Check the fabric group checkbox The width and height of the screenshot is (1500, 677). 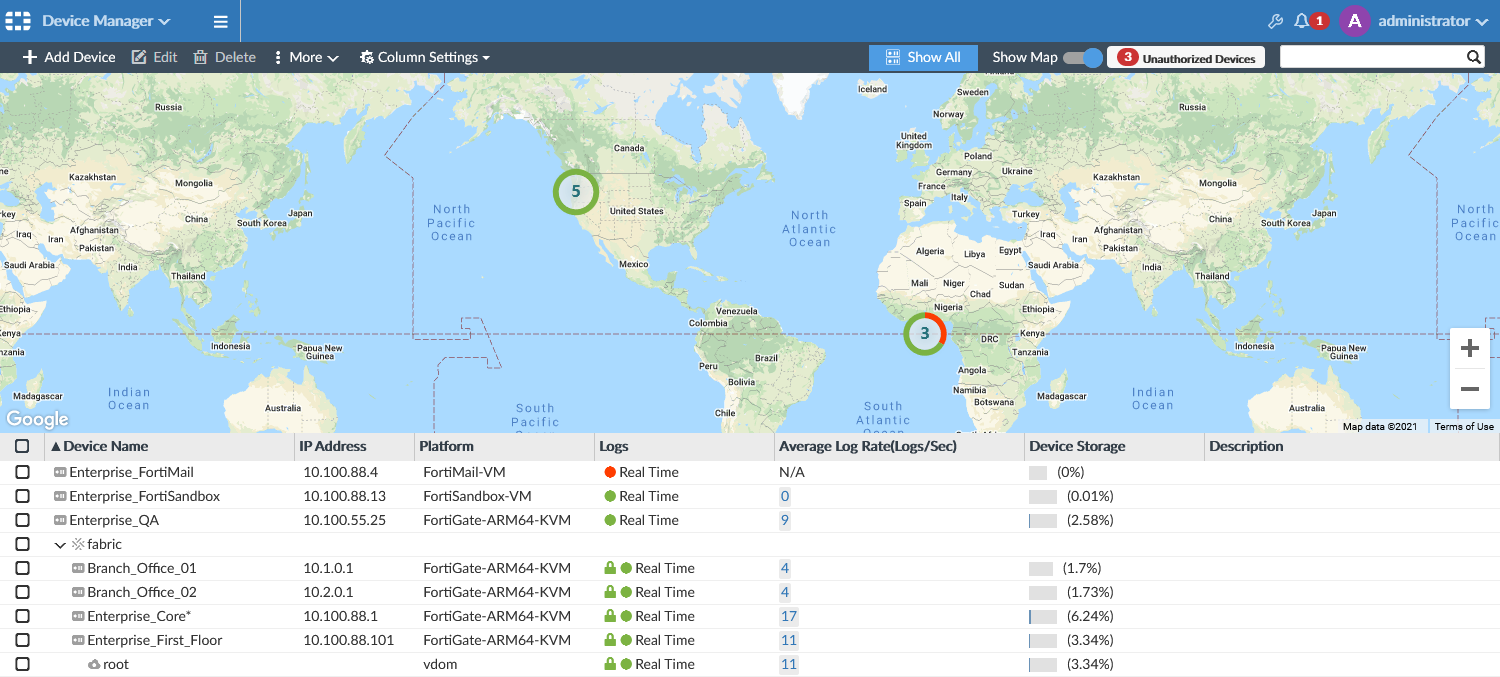coord(22,544)
